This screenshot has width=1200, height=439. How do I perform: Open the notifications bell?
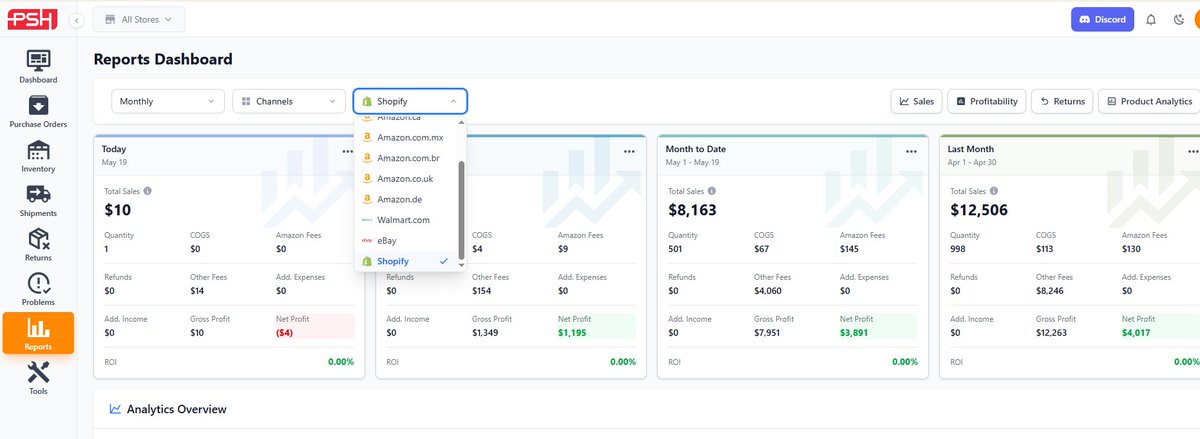tap(1151, 19)
